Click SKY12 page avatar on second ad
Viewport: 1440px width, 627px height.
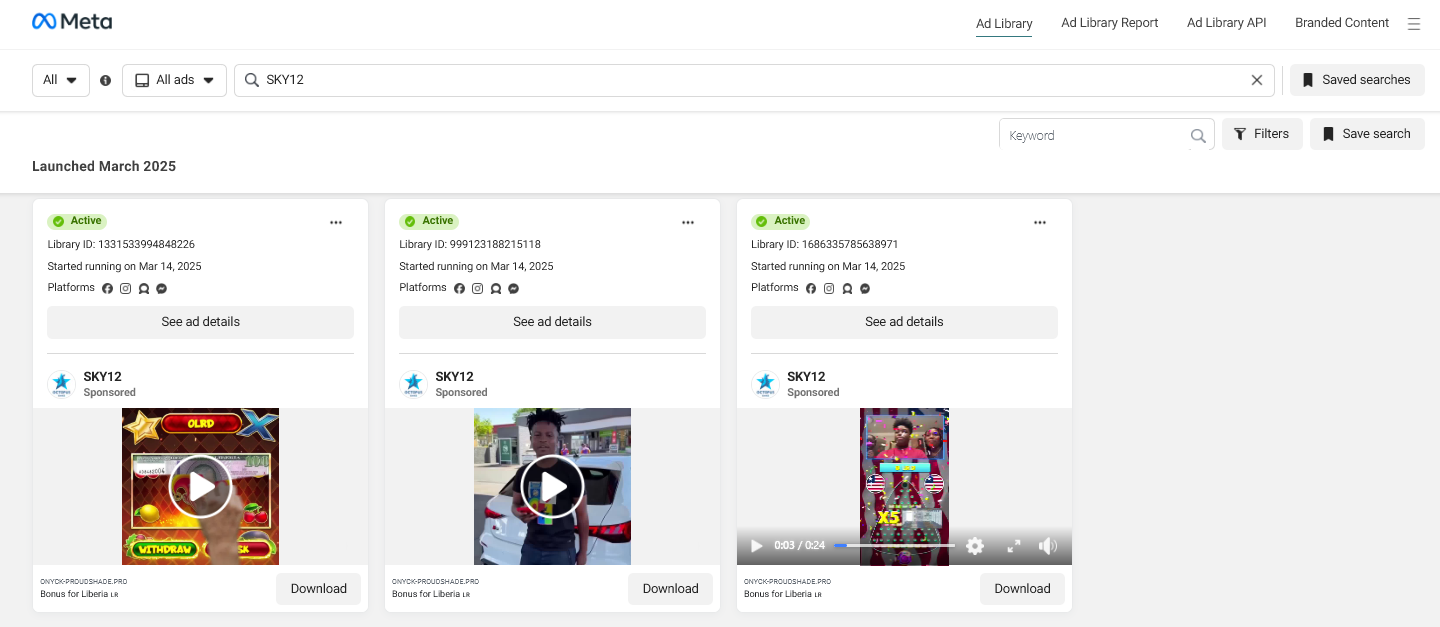point(414,384)
